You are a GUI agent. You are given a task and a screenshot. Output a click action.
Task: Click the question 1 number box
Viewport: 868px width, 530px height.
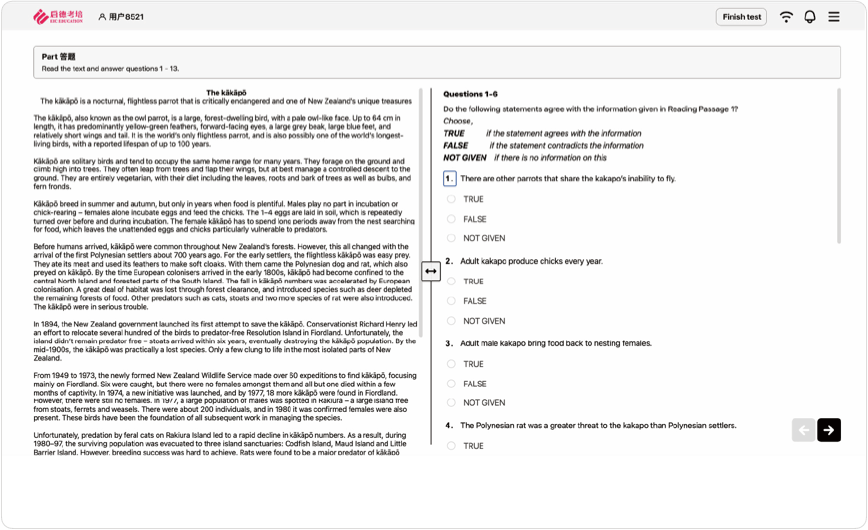pos(450,178)
